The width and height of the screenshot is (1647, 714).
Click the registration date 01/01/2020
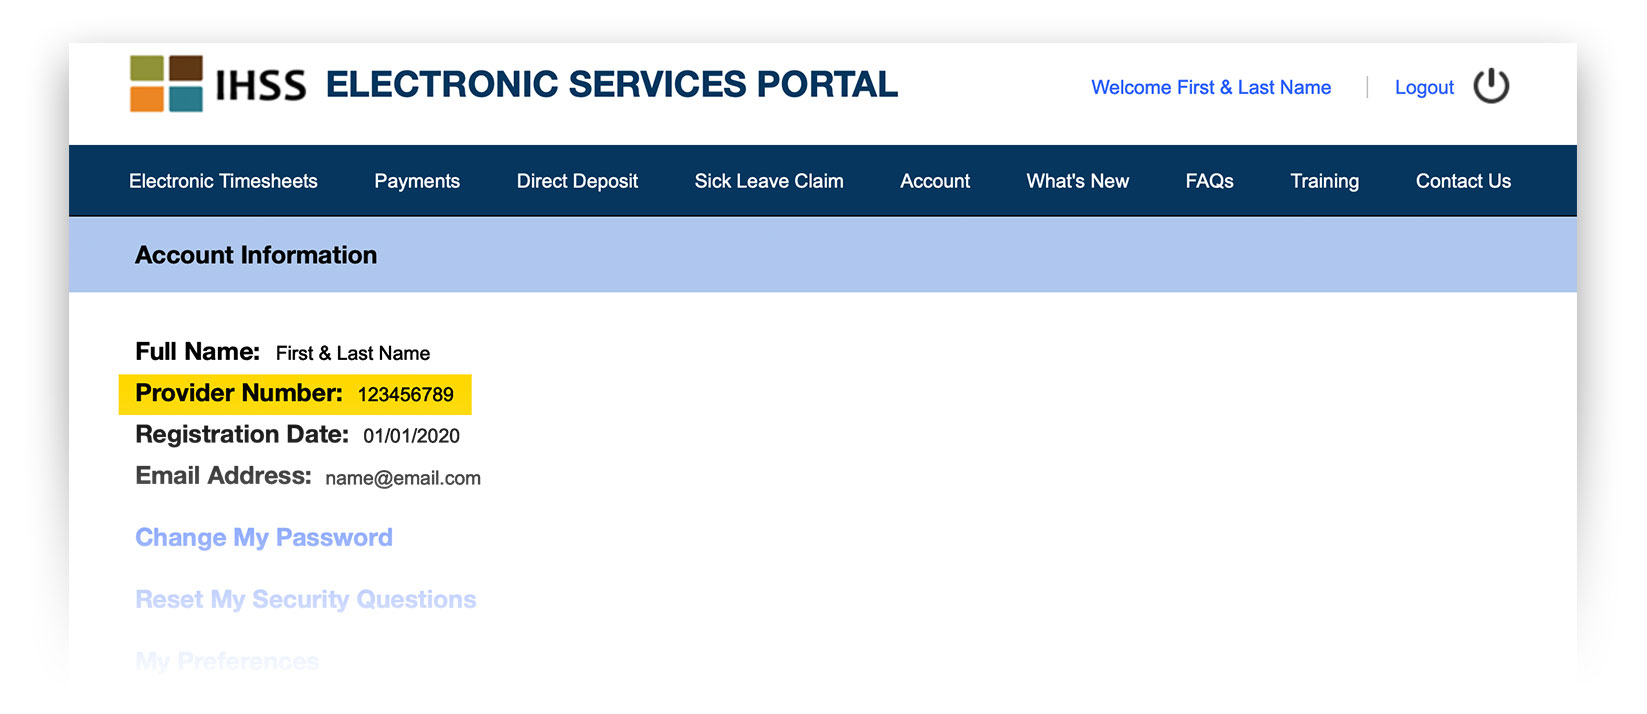[x=411, y=436]
